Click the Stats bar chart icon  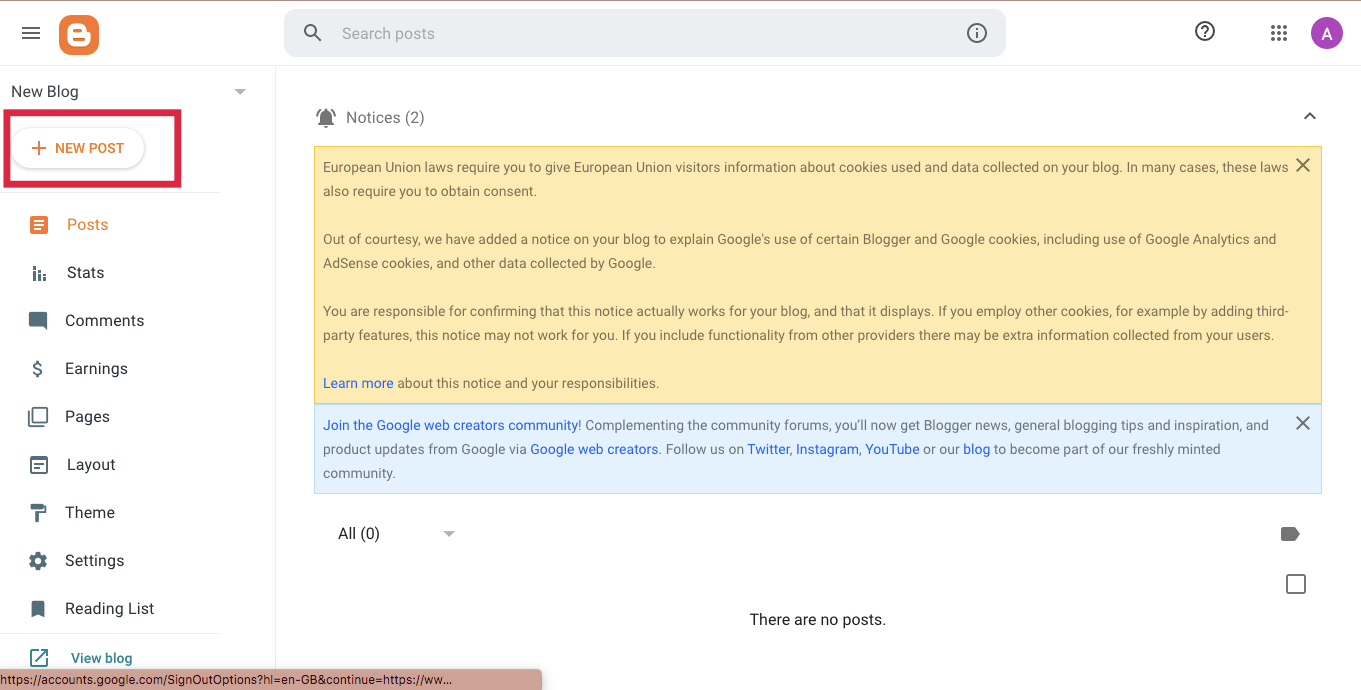click(39, 273)
